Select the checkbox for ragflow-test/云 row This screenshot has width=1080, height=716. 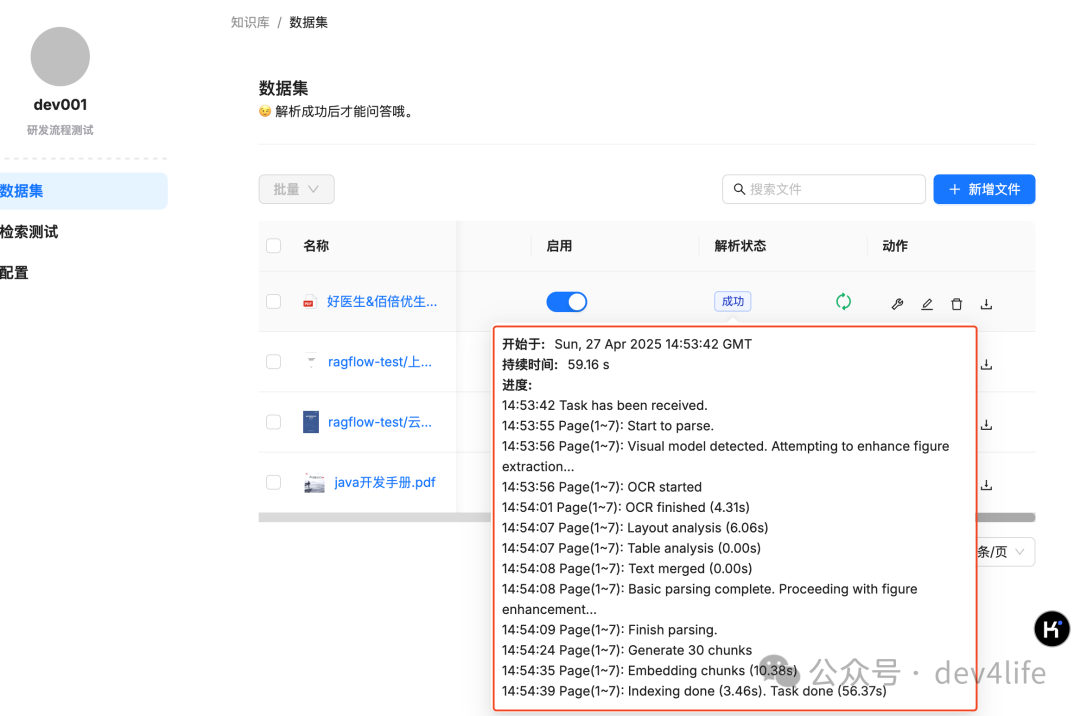pos(273,422)
